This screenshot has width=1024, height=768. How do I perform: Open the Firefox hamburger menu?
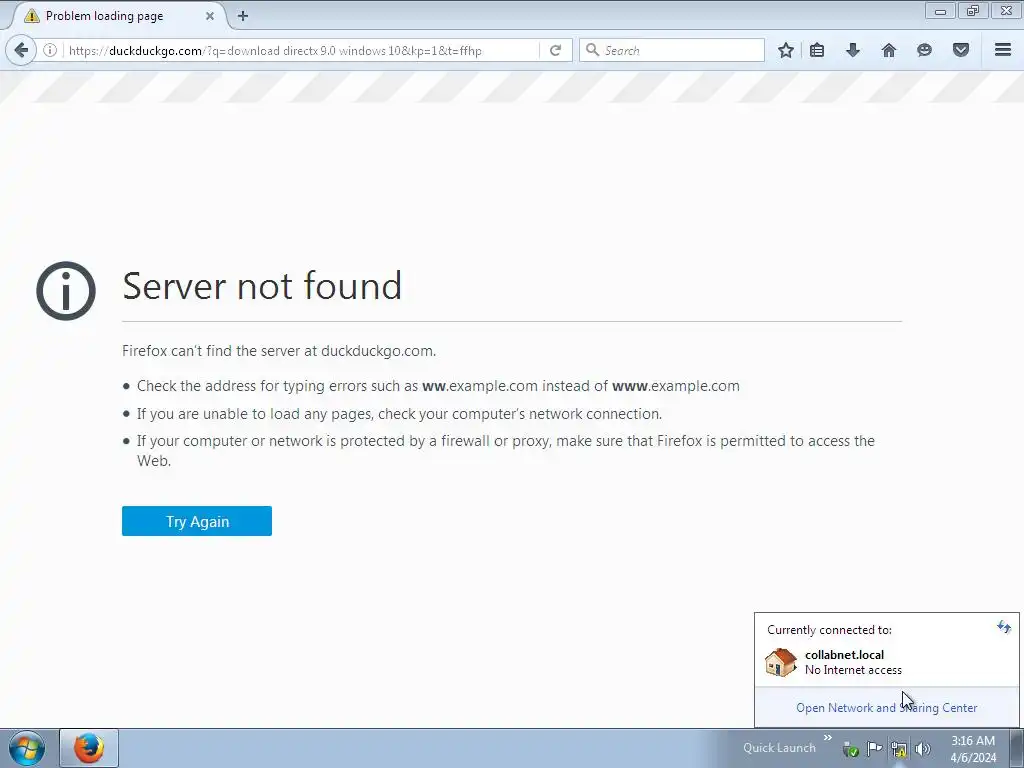pyautogui.click(x=1003, y=50)
